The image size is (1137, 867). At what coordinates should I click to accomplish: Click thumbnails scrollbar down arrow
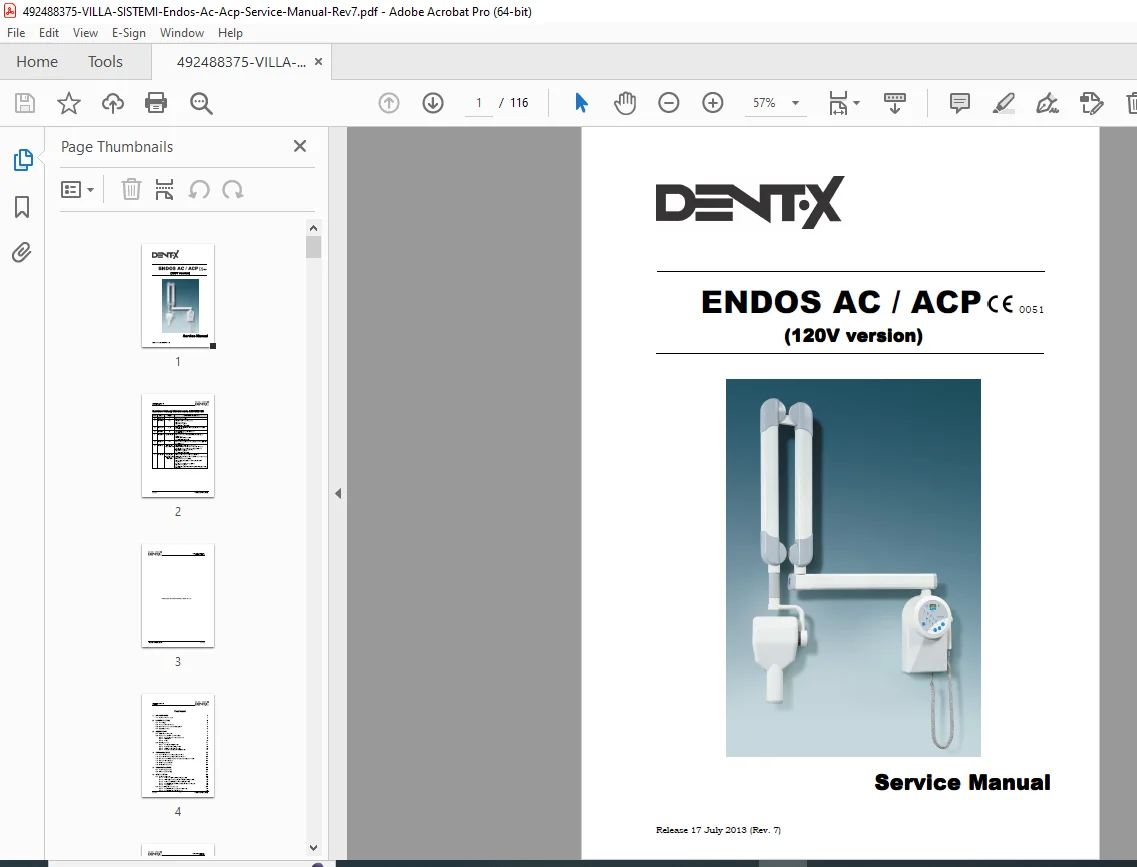pyautogui.click(x=313, y=847)
